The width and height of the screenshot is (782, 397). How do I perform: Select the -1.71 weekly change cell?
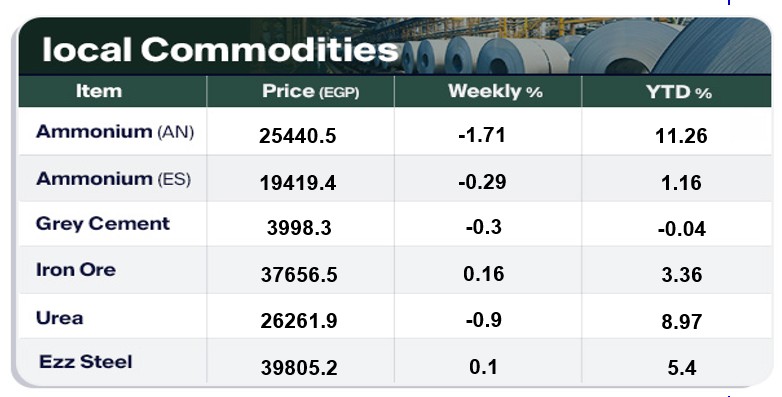coord(482,135)
